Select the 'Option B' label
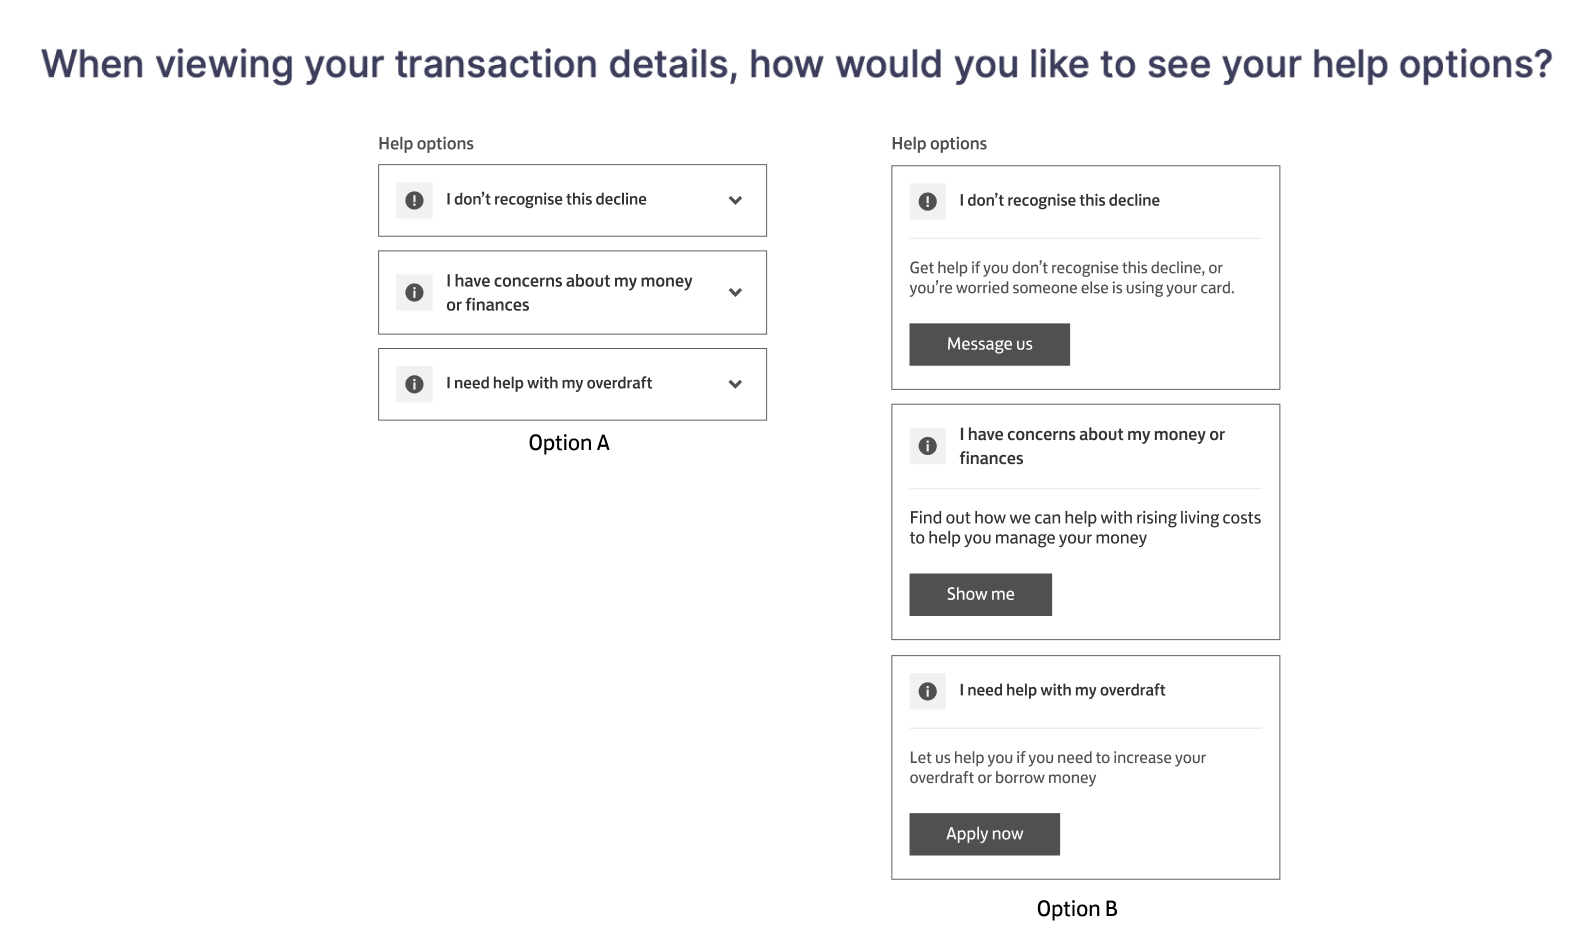Screen dimensions: 1576x940 click(x=1077, y=908)
